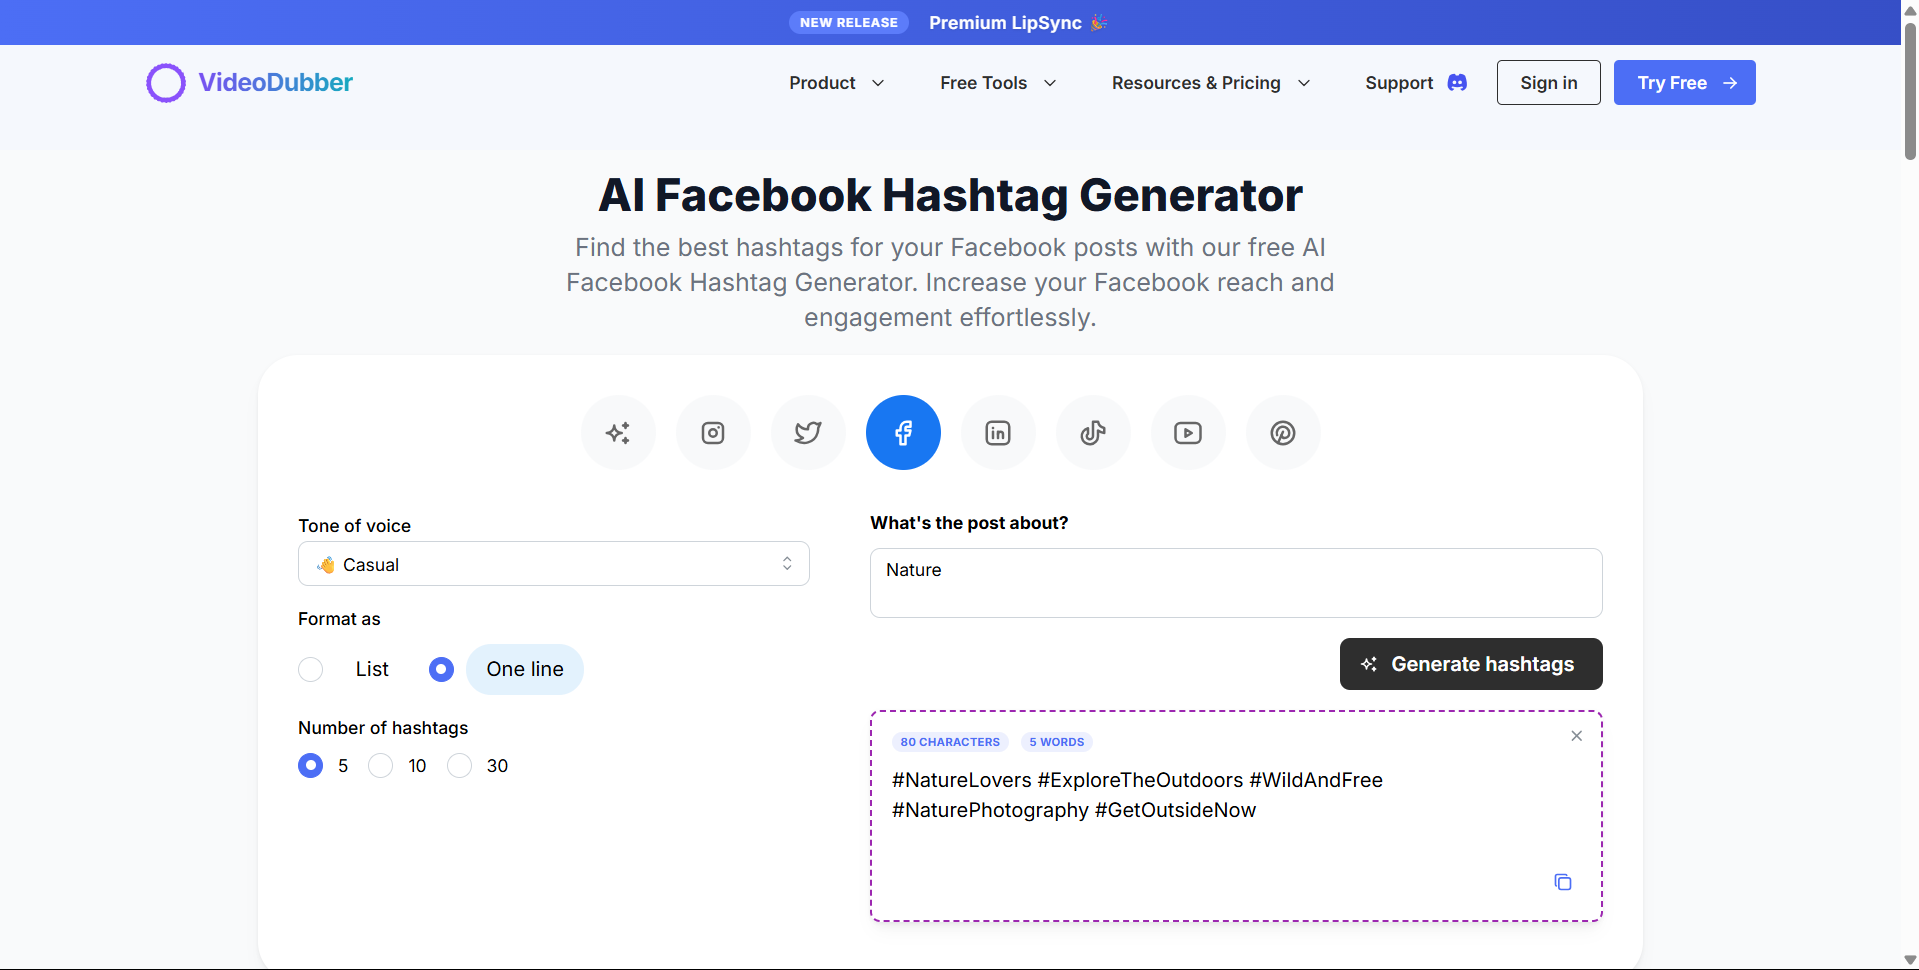Close the generated hashtags result box

(x=1577, y=736)
